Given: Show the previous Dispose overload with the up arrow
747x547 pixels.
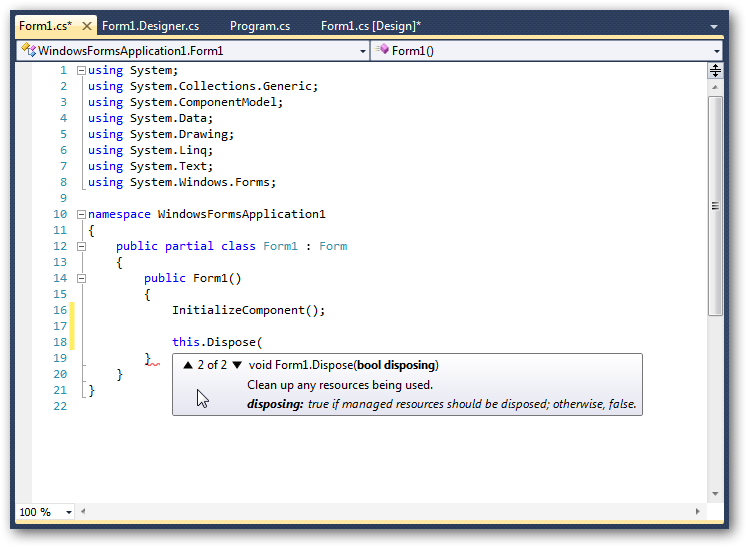Looking at the screenshot, I should [x=187, y=365].
